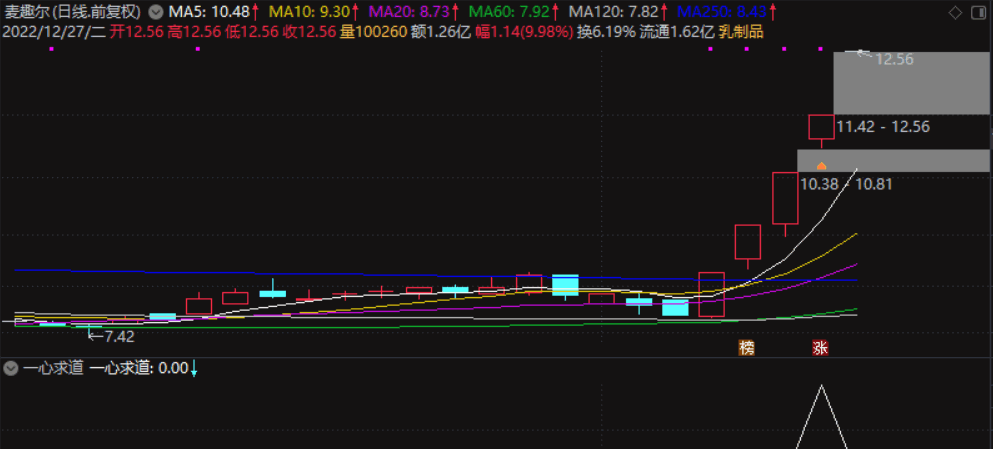Click the red 涨 marker badge
The height and width of the screenshot is (449, 993).
[821, 348]
